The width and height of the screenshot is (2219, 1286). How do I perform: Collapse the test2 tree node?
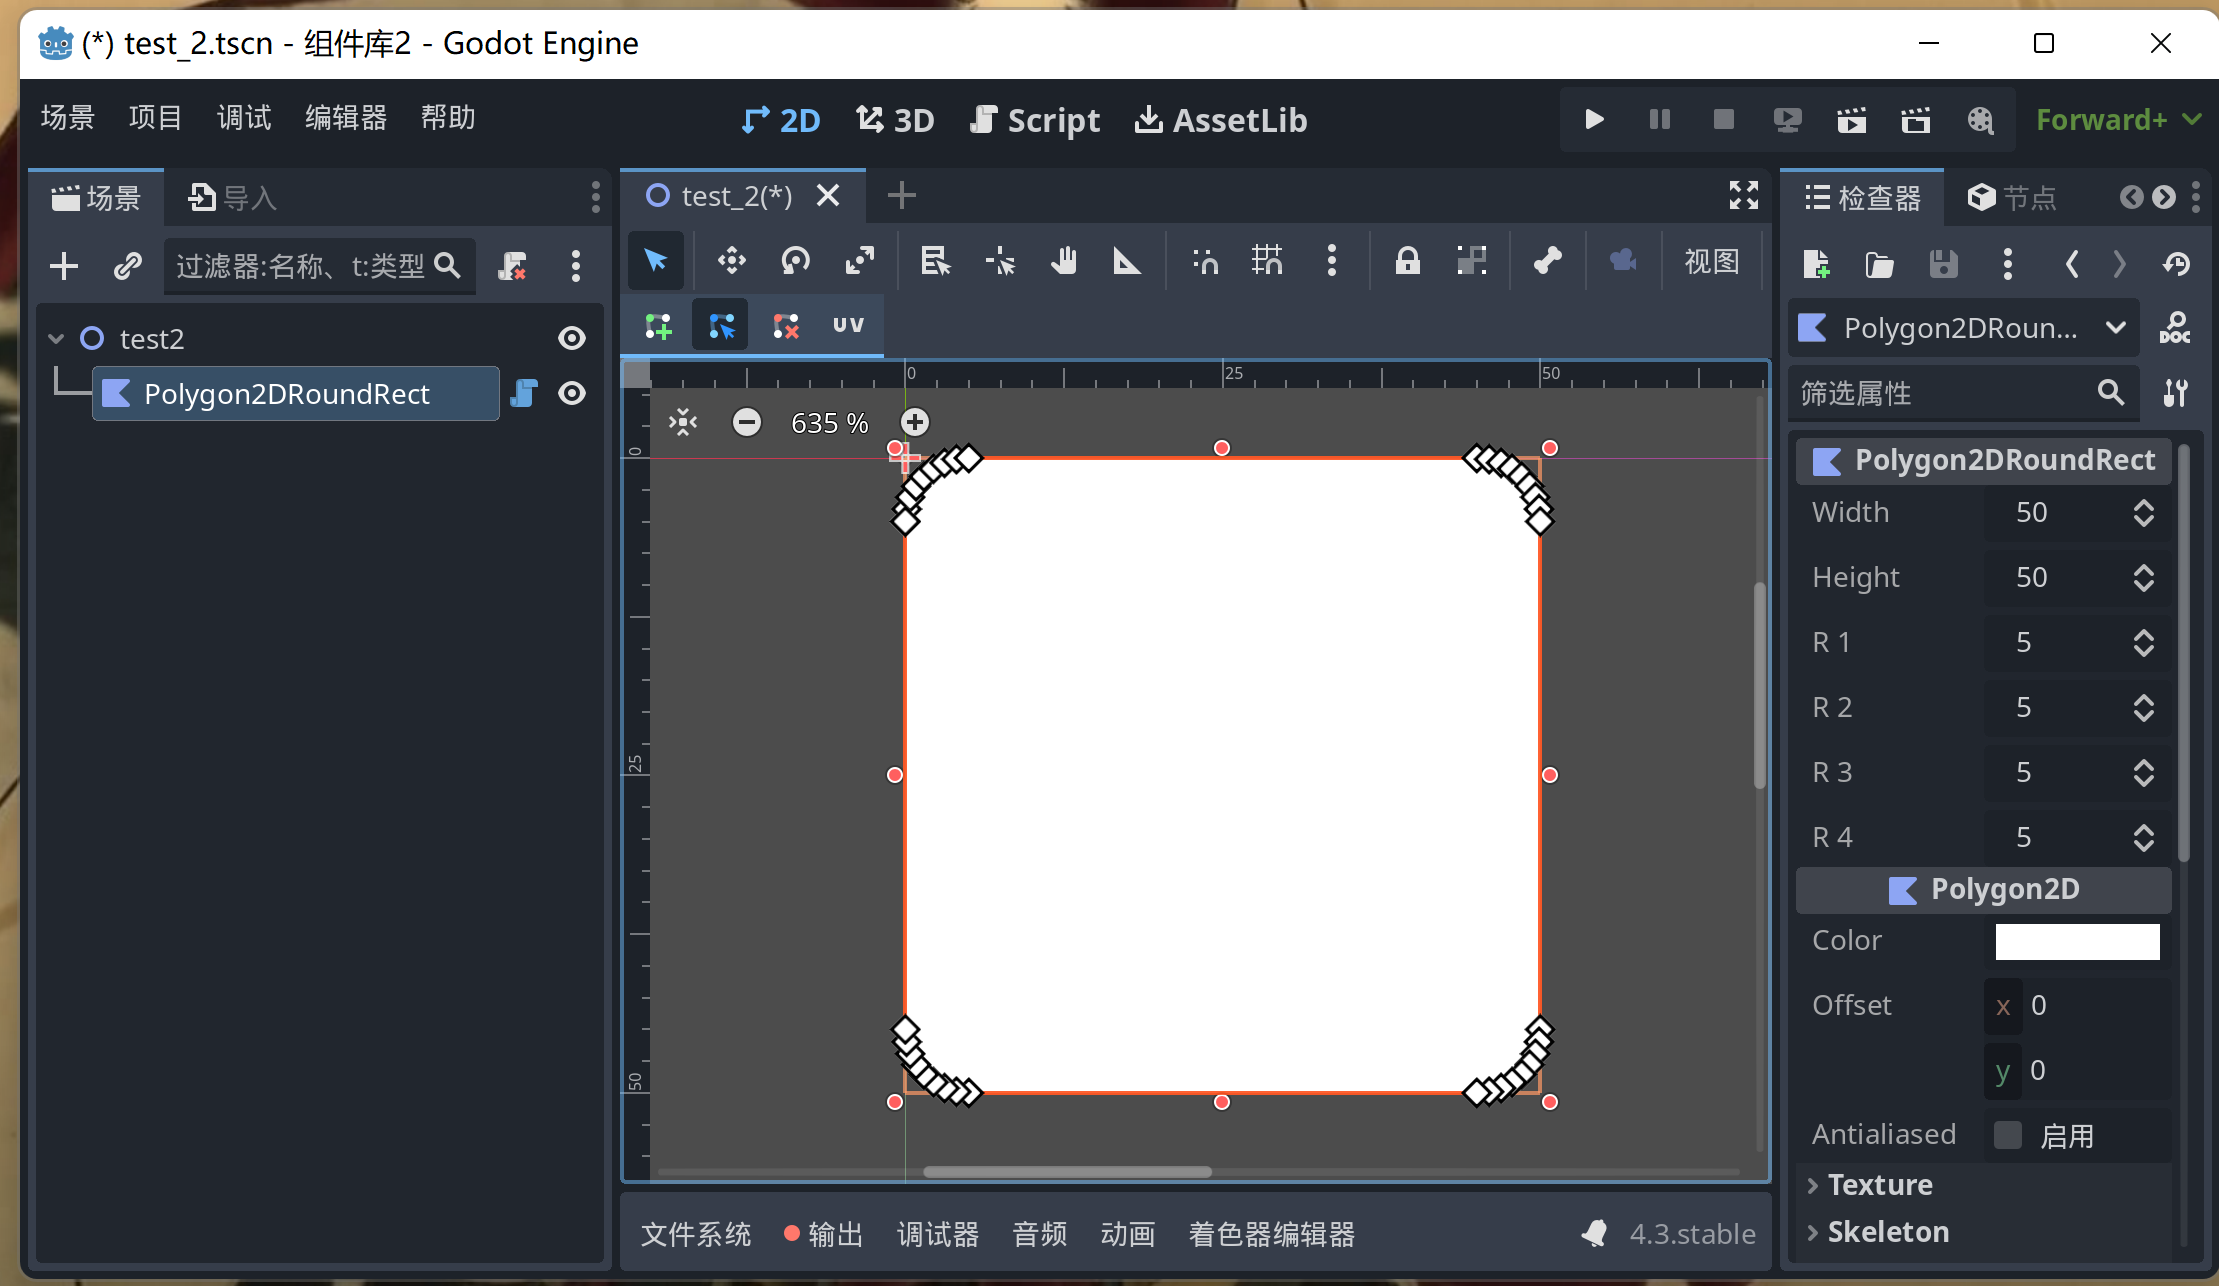click(56, 339)
